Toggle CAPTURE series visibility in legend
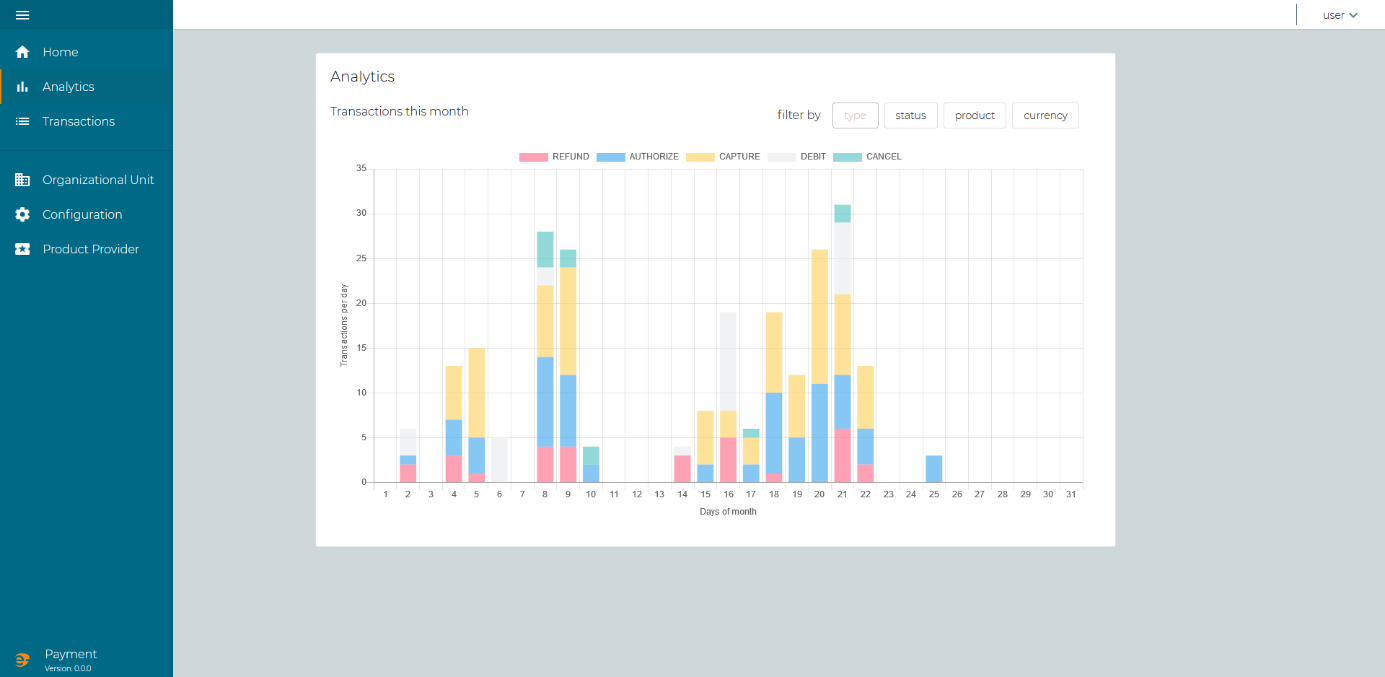 723,157
